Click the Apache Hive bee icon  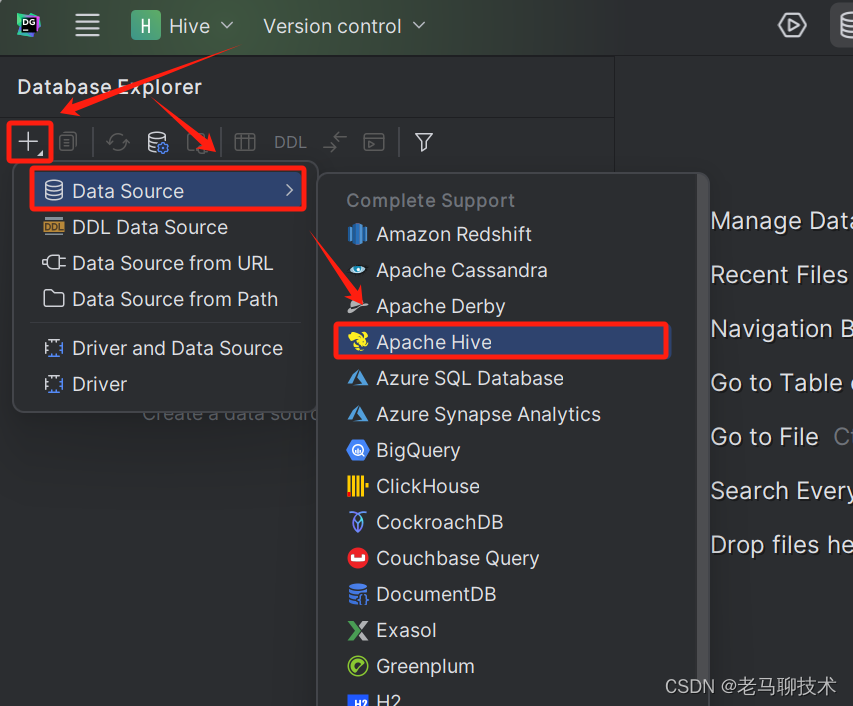(x=358, y=342)
